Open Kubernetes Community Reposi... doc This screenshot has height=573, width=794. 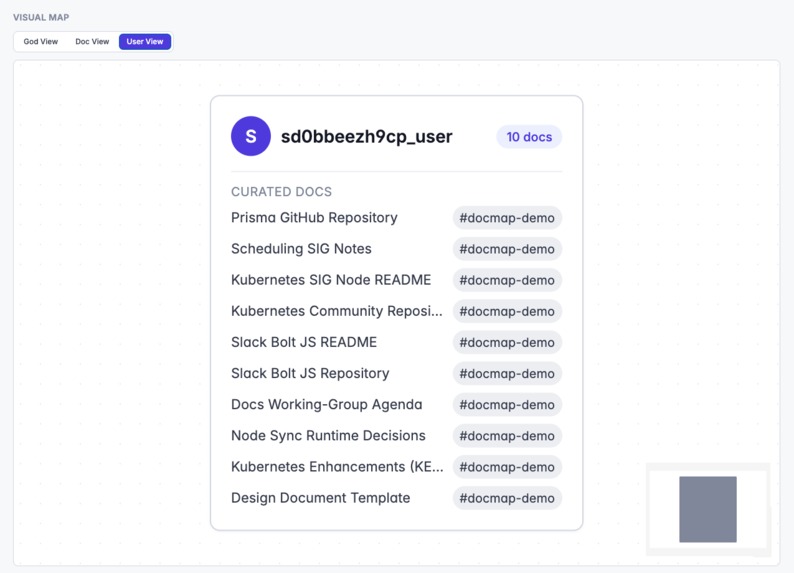[x=337, y=311]
